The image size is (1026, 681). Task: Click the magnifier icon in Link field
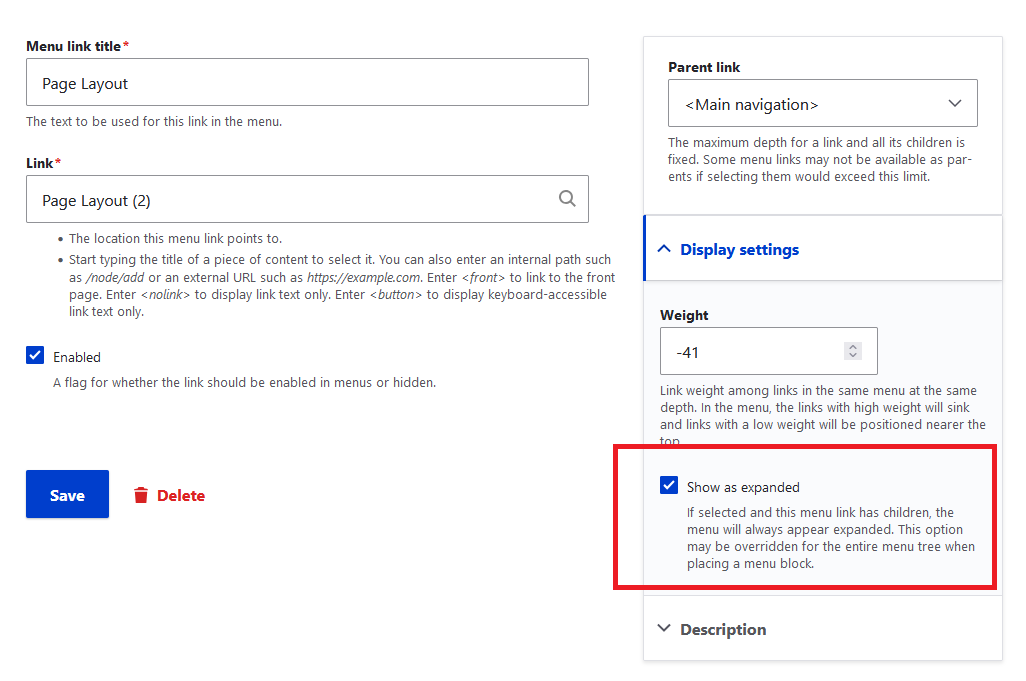(567, 199)
